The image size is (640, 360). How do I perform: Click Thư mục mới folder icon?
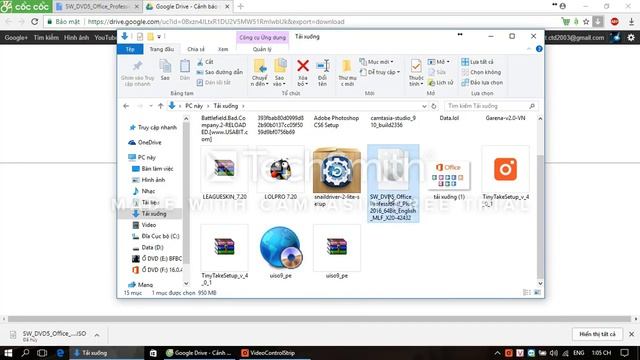tap(347, 66)
